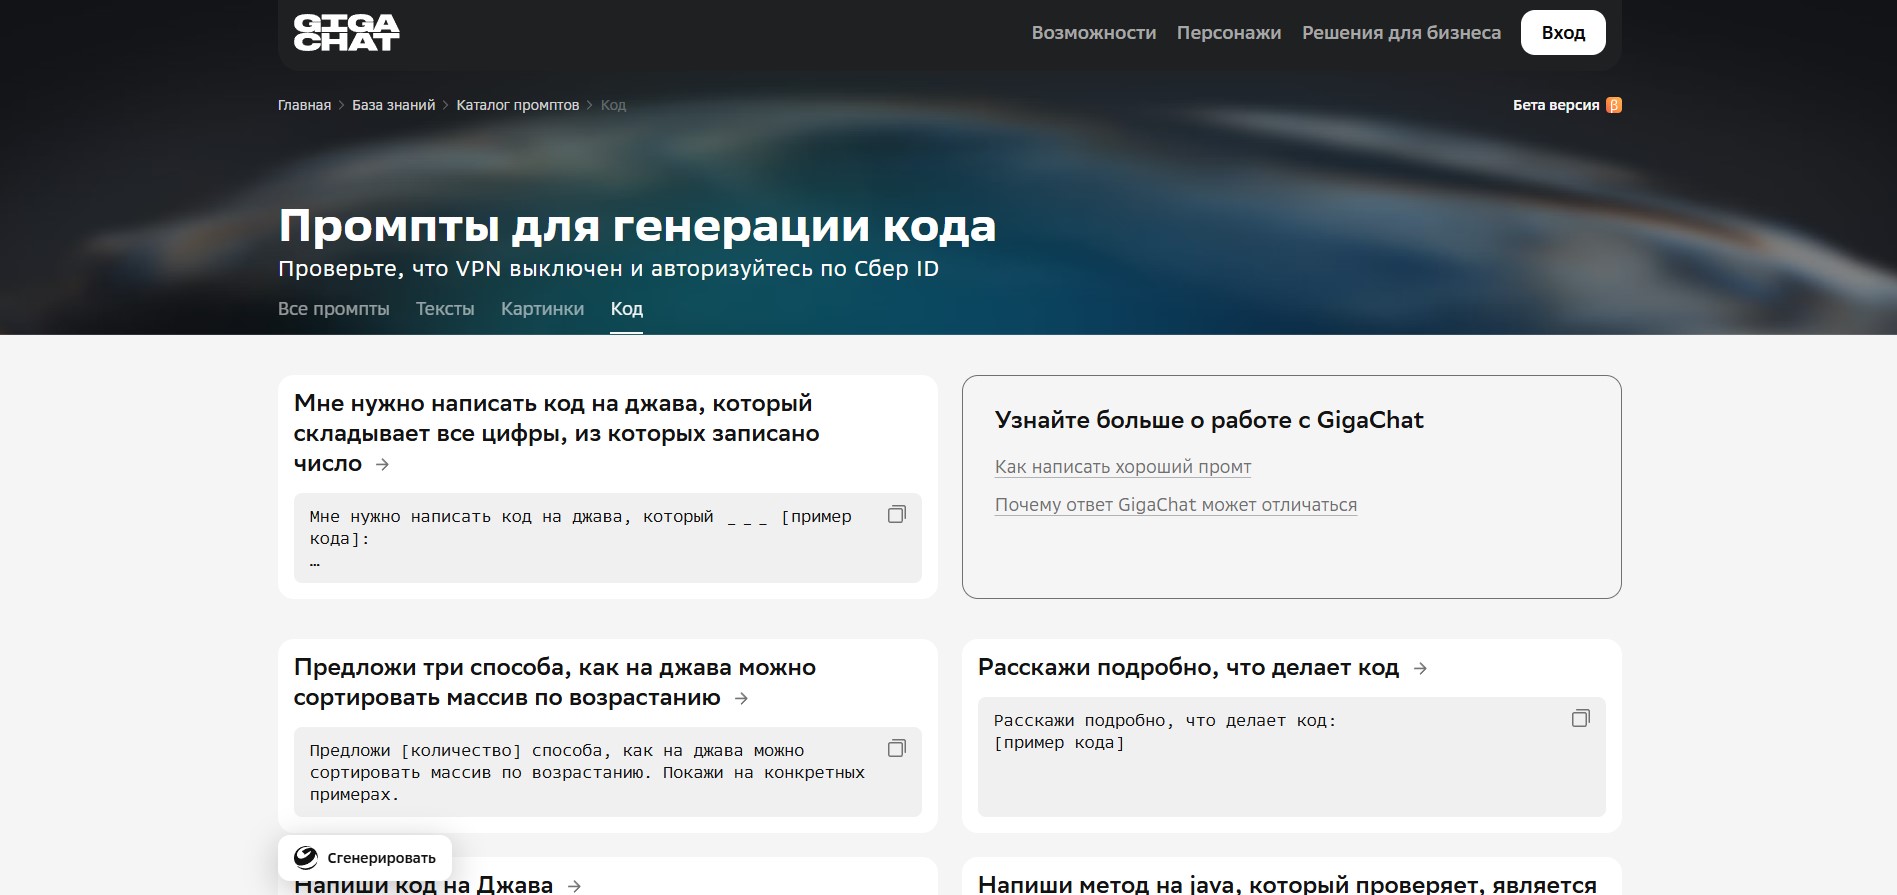1897x895 pixels.
Task: Click prompt text 'Расскажи подробно, что делает код:'
Action: pos(1165,721)
